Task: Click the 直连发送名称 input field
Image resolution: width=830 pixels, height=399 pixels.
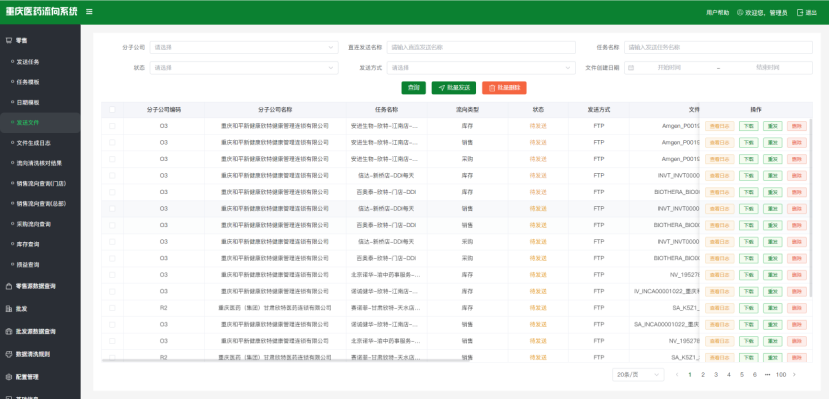Action: (481, 47)
